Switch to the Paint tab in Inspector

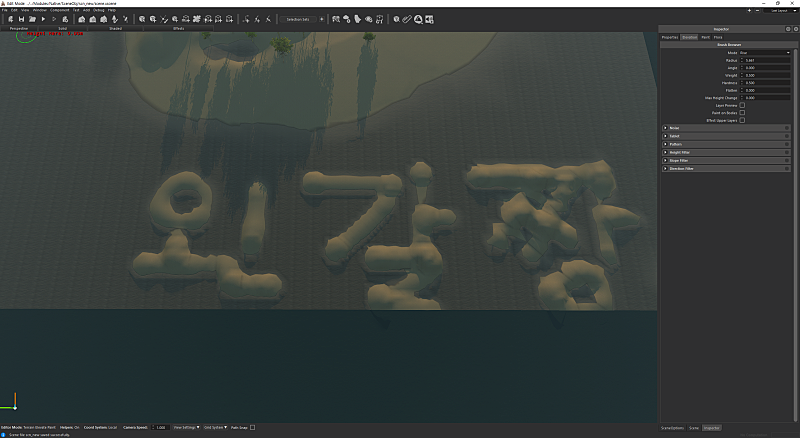click(x=705, y=37)
